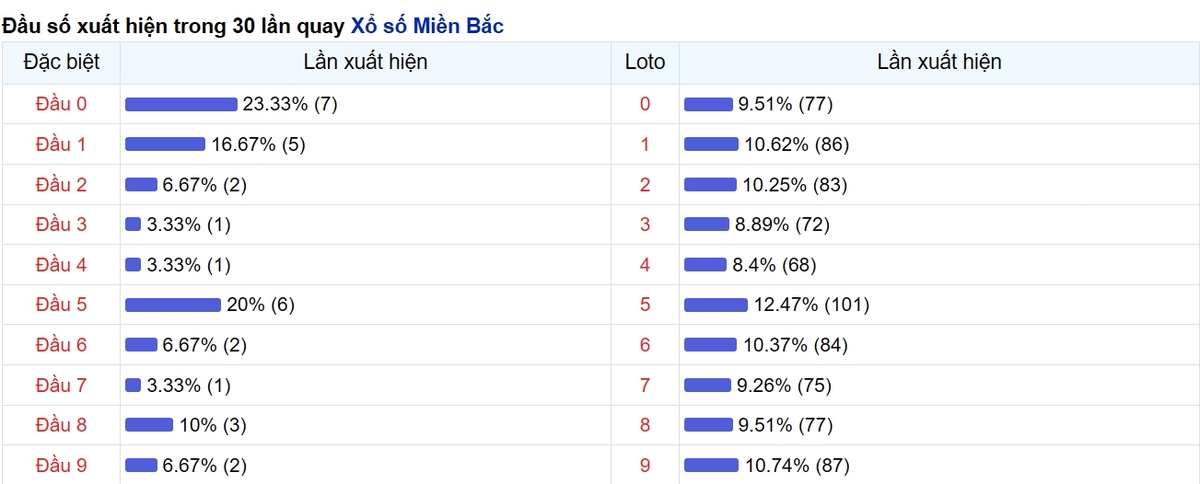Image resolution: width=1200 pixels, height=484 pixels.
Task: Click the Đầu 9 row label
Action: pos(61,465)
